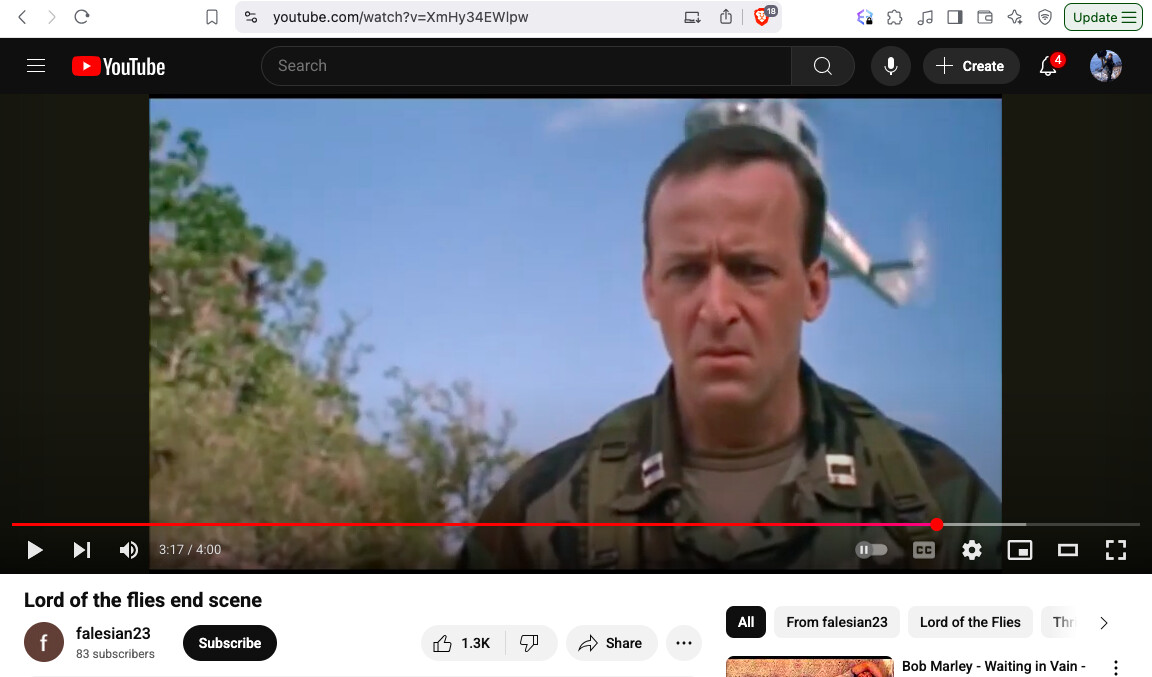This screenshot has width=1152, height=677.
Task: Open the browser extensions puzzle icon
Action: (x=894, y=17)
